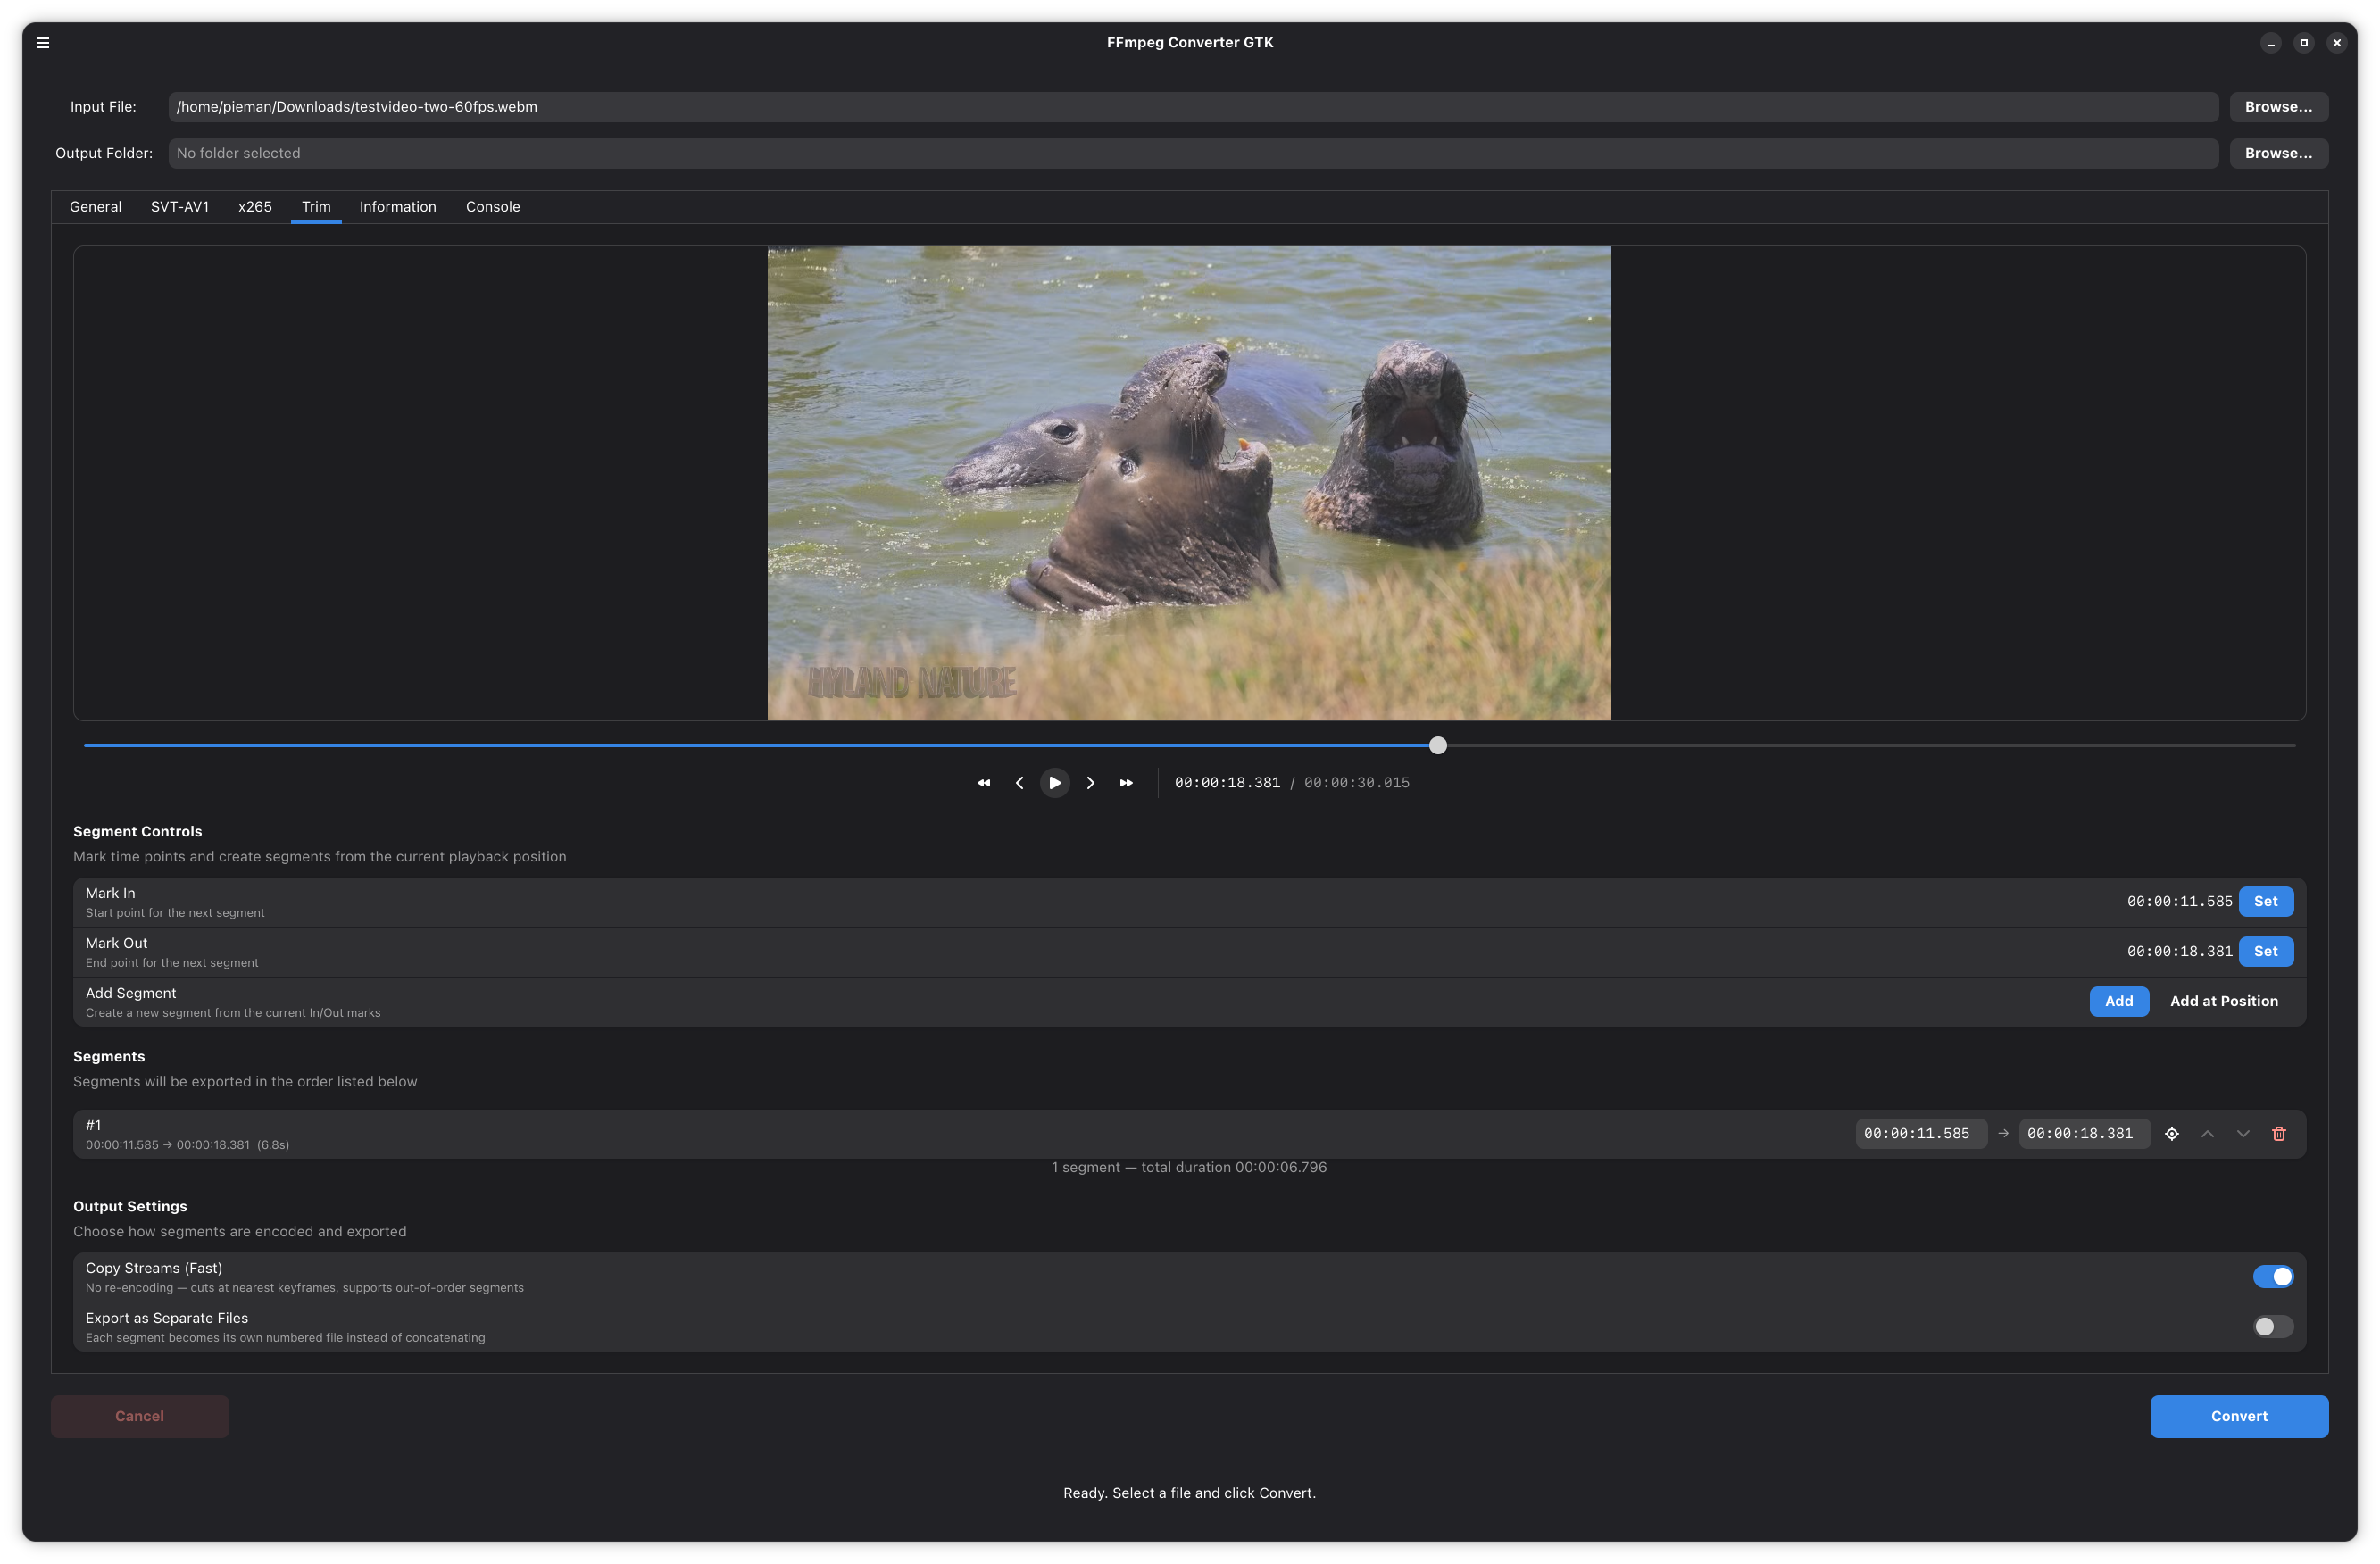Step back one frame
This screenshot has width=2380, height=1564.
point(1019,783)
